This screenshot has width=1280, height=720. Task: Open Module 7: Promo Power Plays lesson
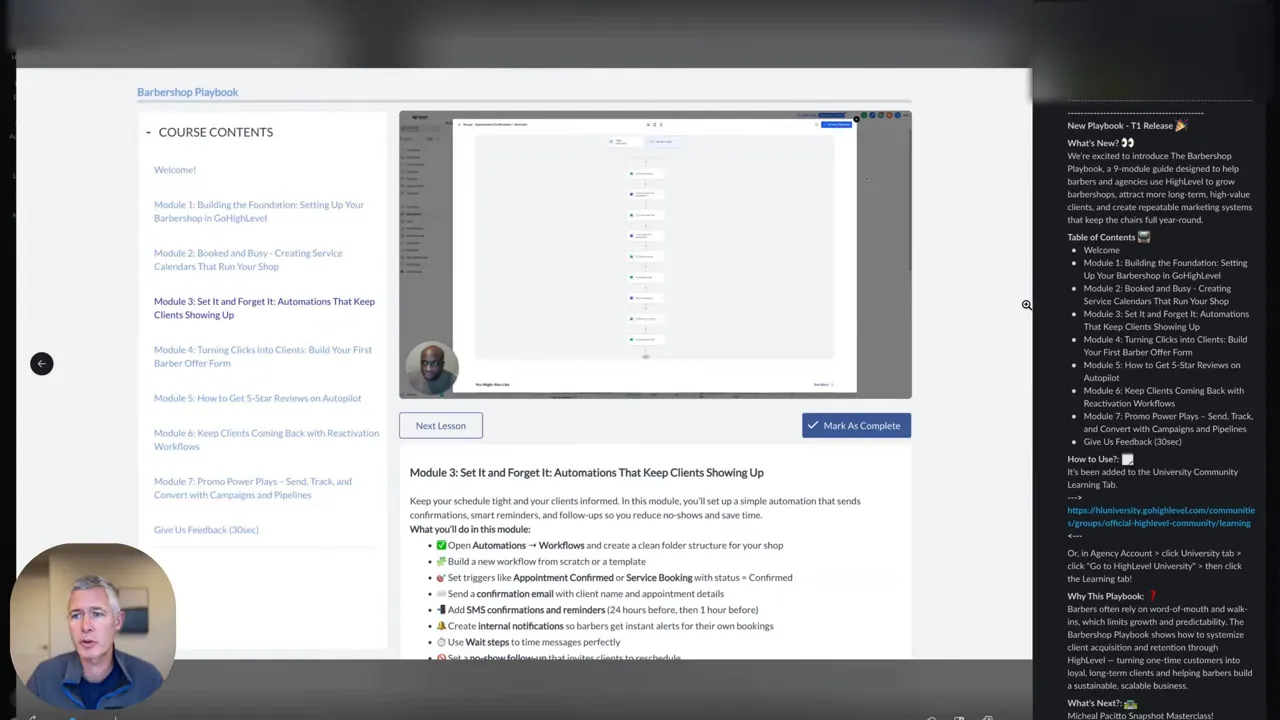click(x=253, y=488)
